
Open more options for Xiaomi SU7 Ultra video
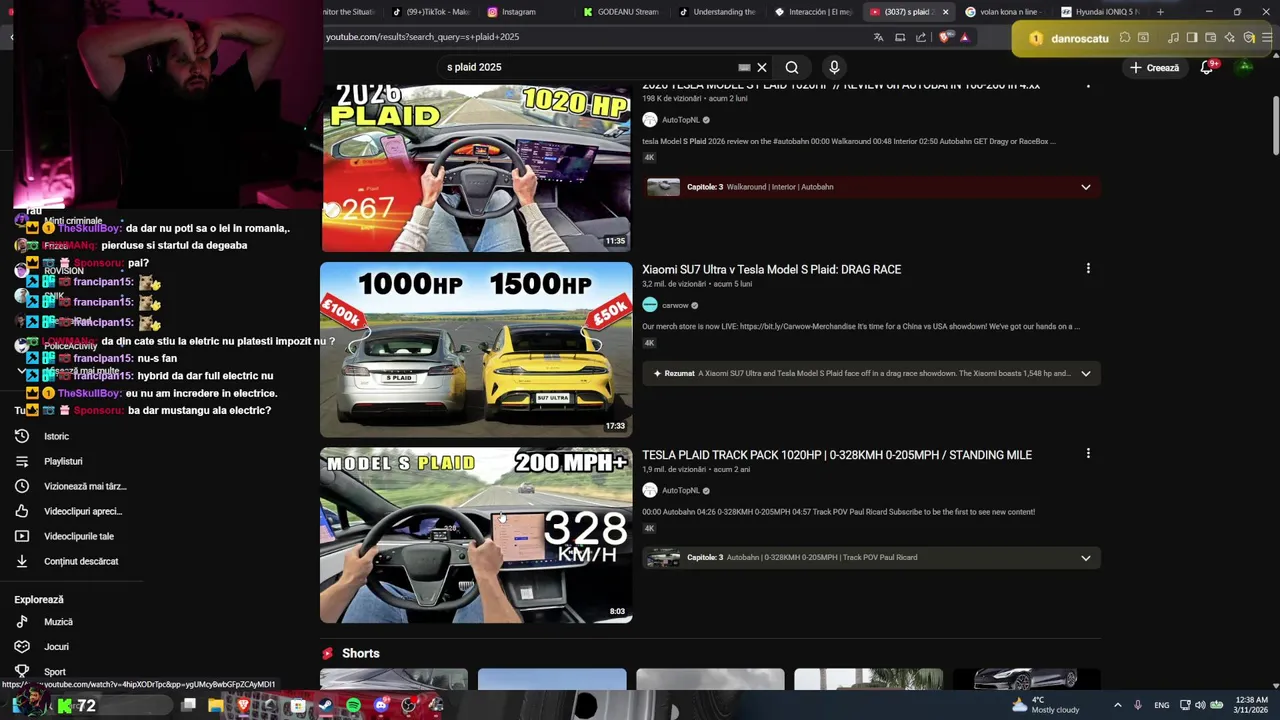[x=1088, y=268]
